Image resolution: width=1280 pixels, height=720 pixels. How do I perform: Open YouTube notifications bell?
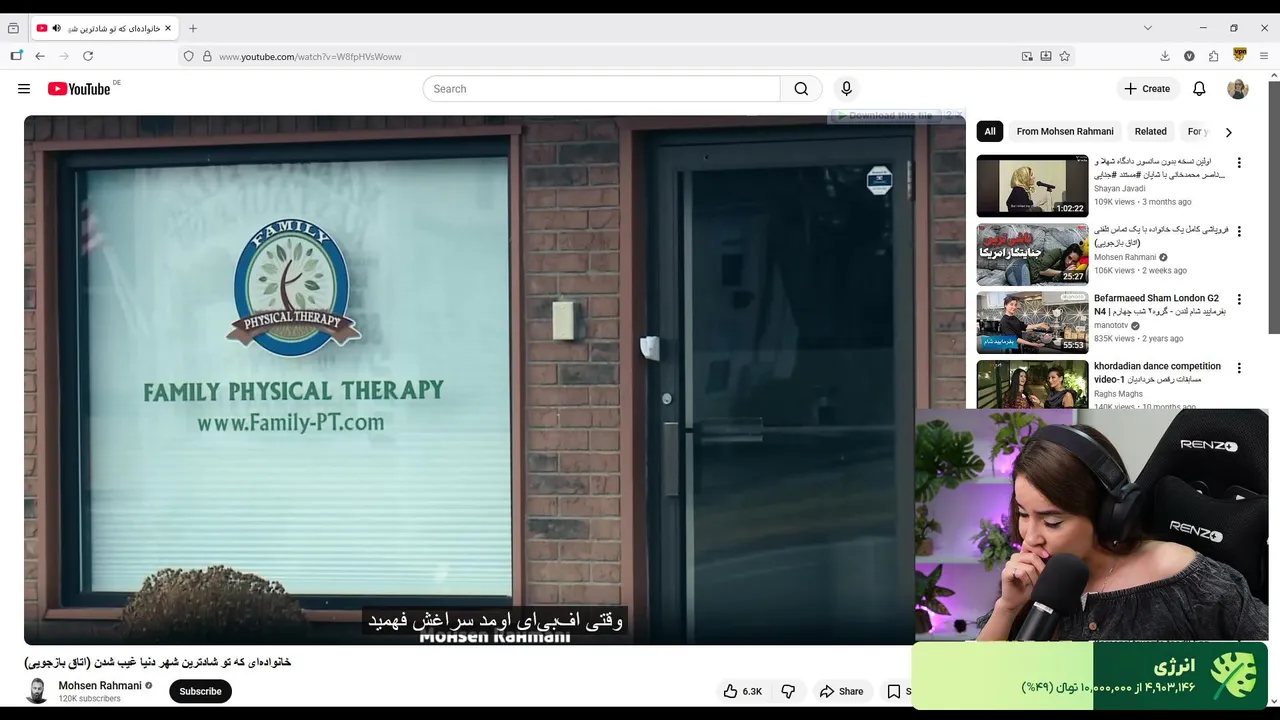(1199, 89)
